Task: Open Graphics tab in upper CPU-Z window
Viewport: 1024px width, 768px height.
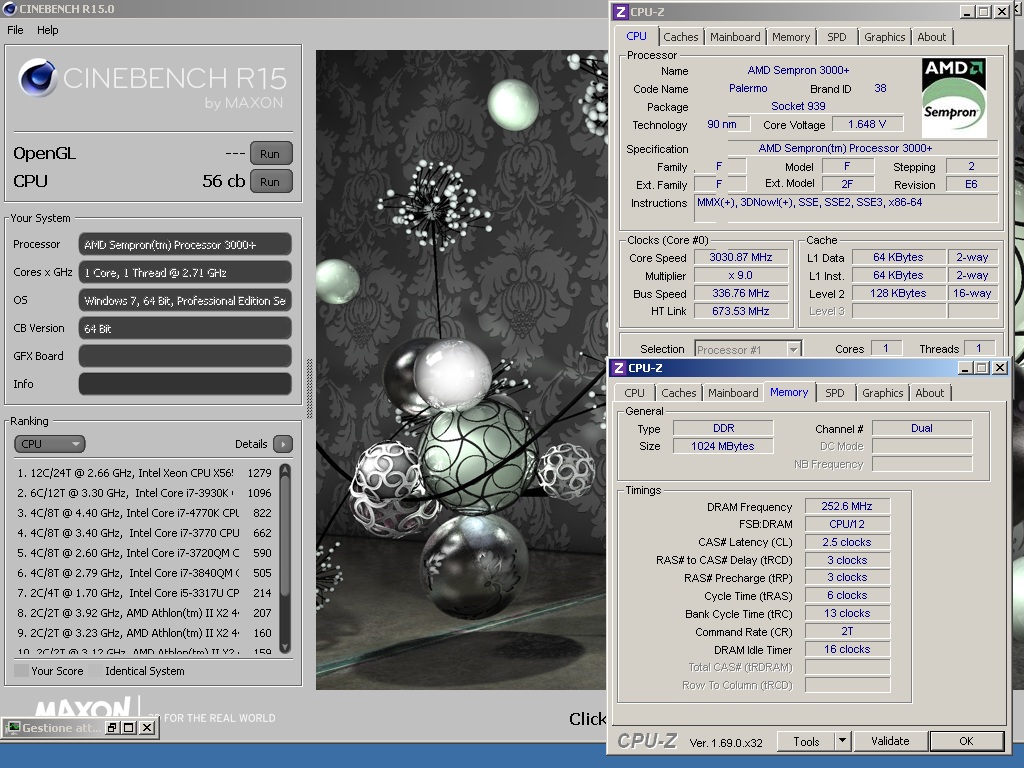Action: tap(885, 37)
